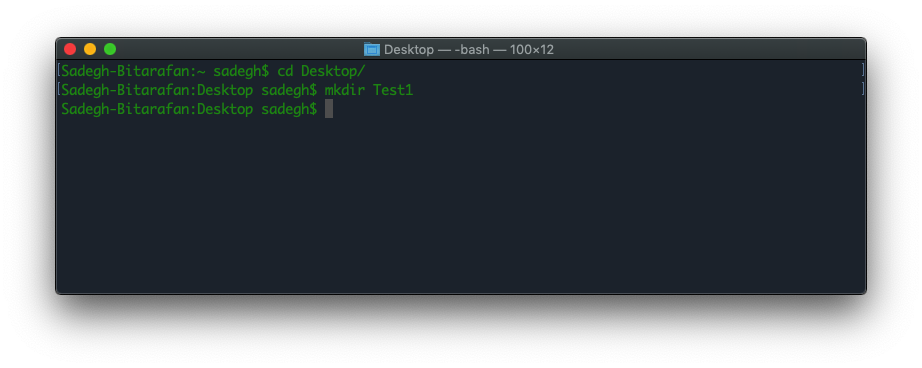Click the Desktop folder icon in title bar

click(x=372, y=49)
